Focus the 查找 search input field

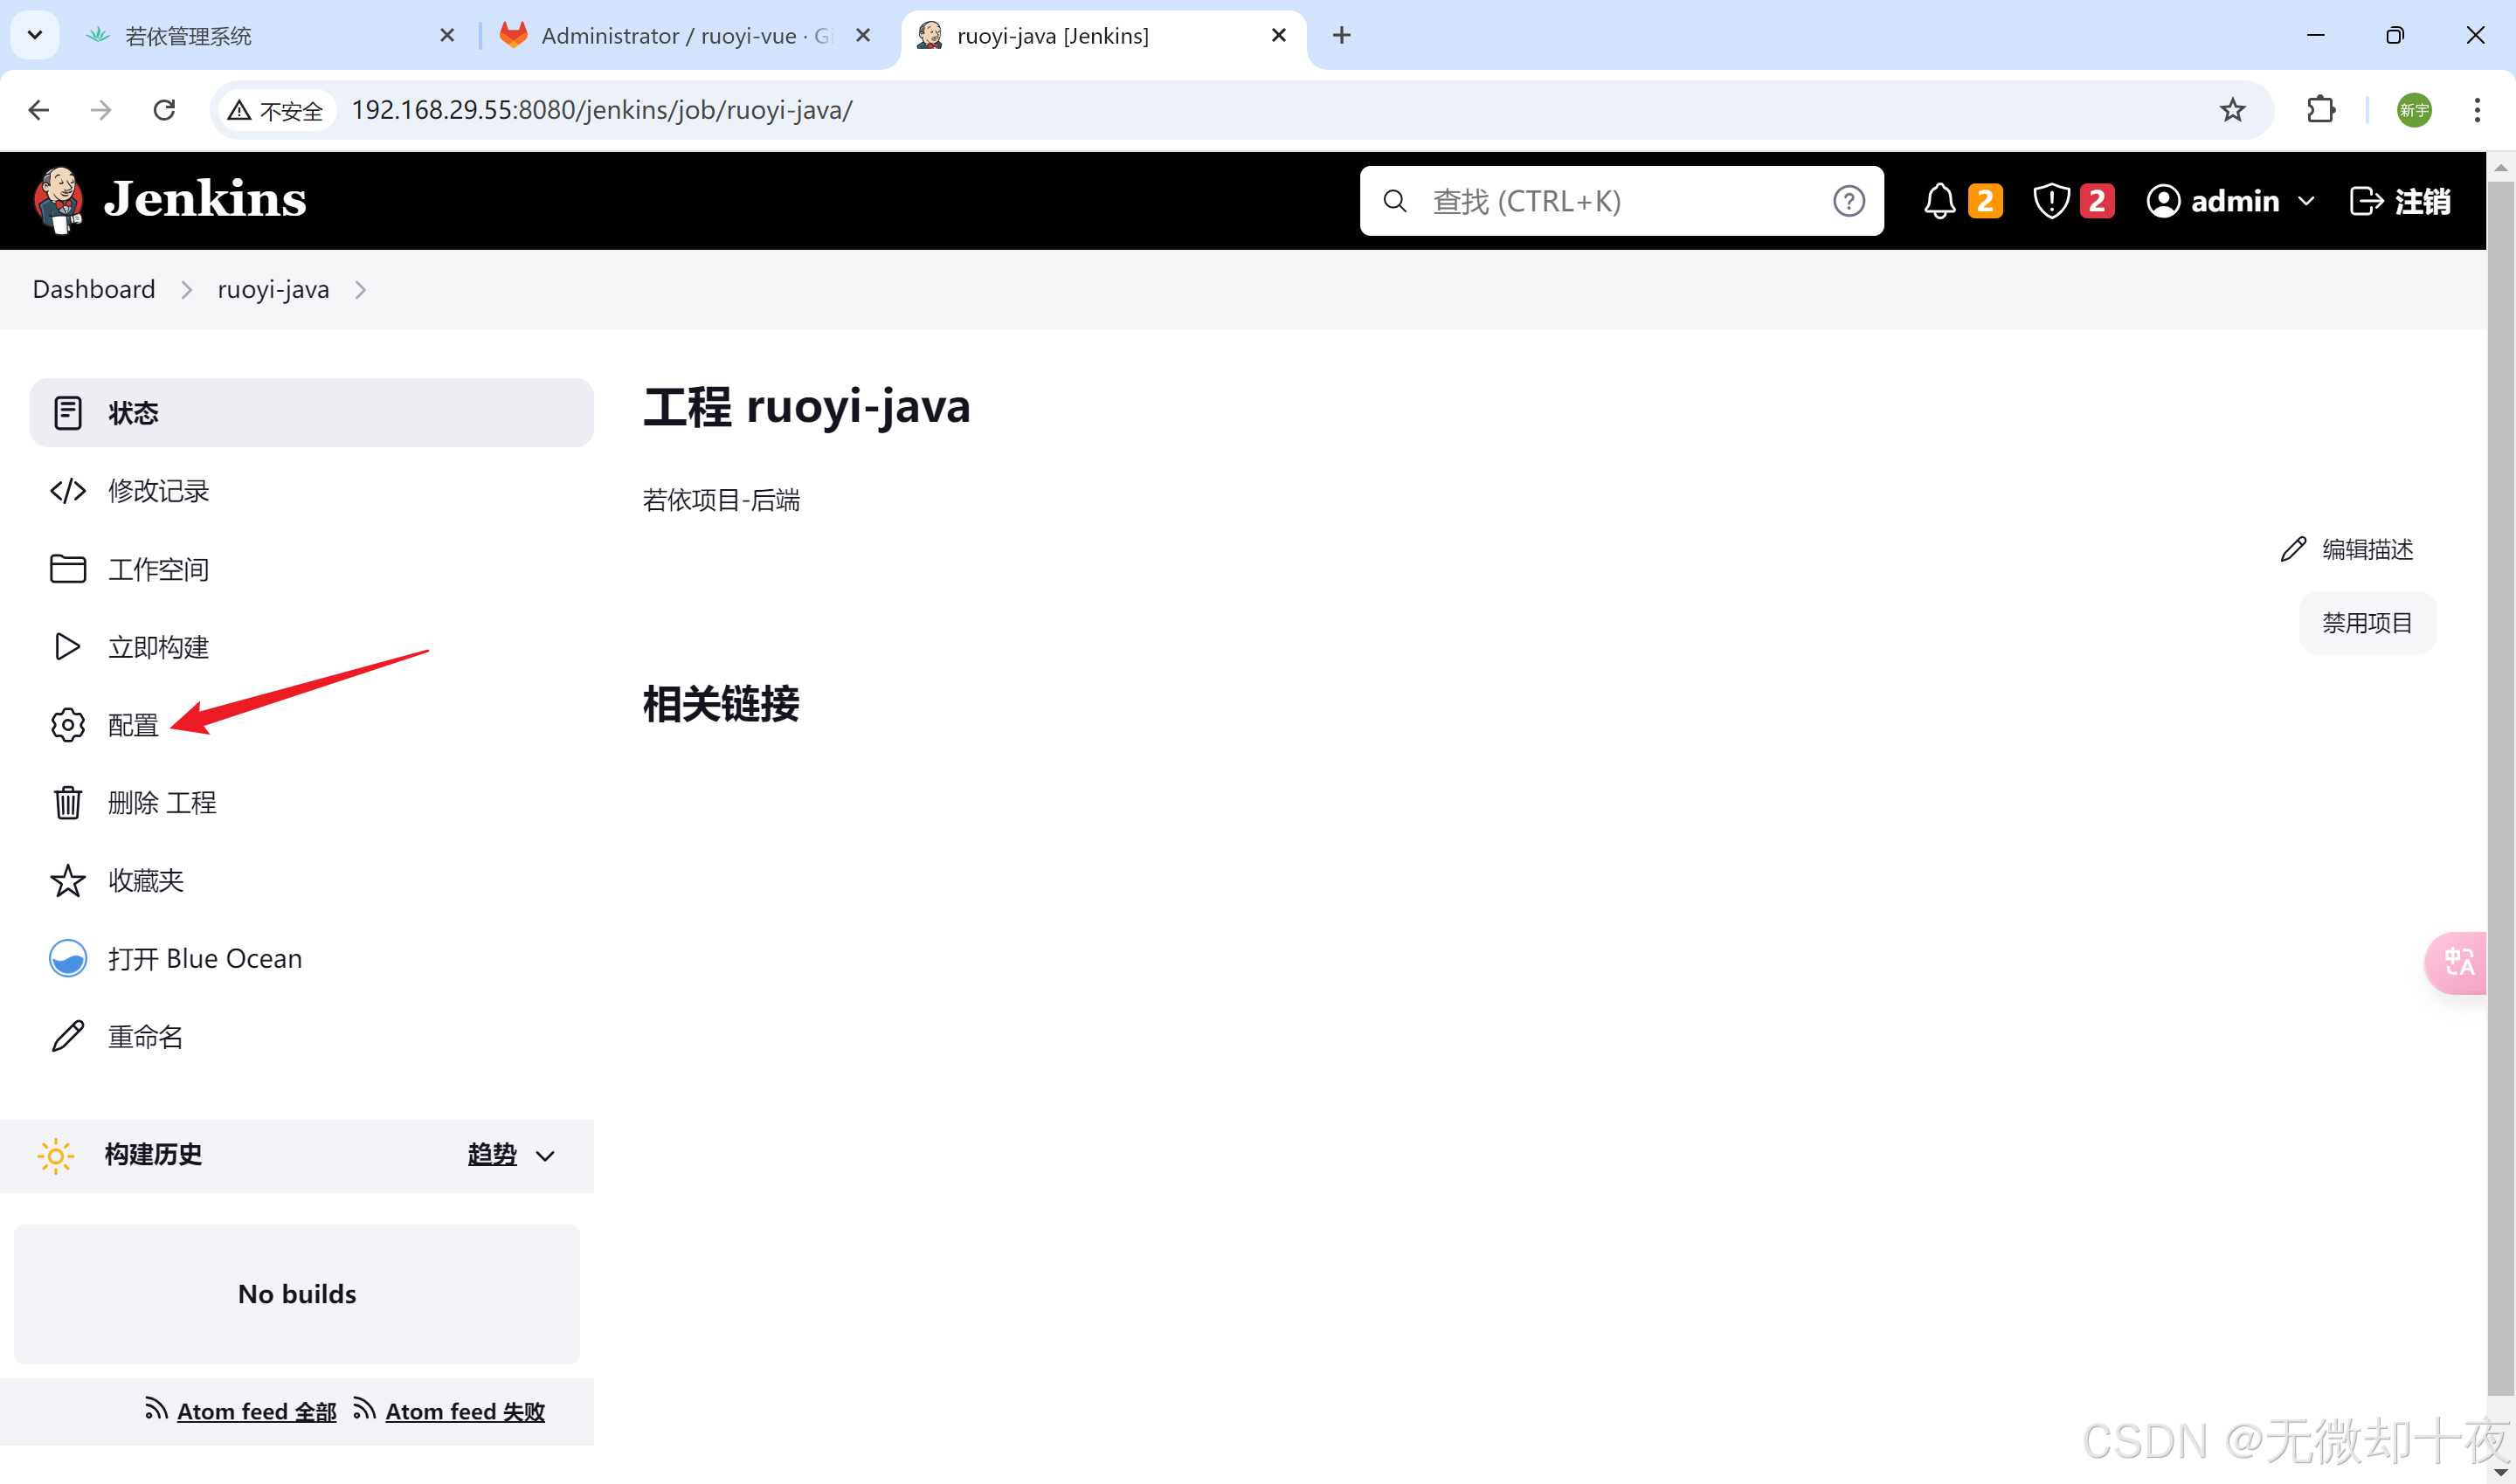click(1620, 201)
